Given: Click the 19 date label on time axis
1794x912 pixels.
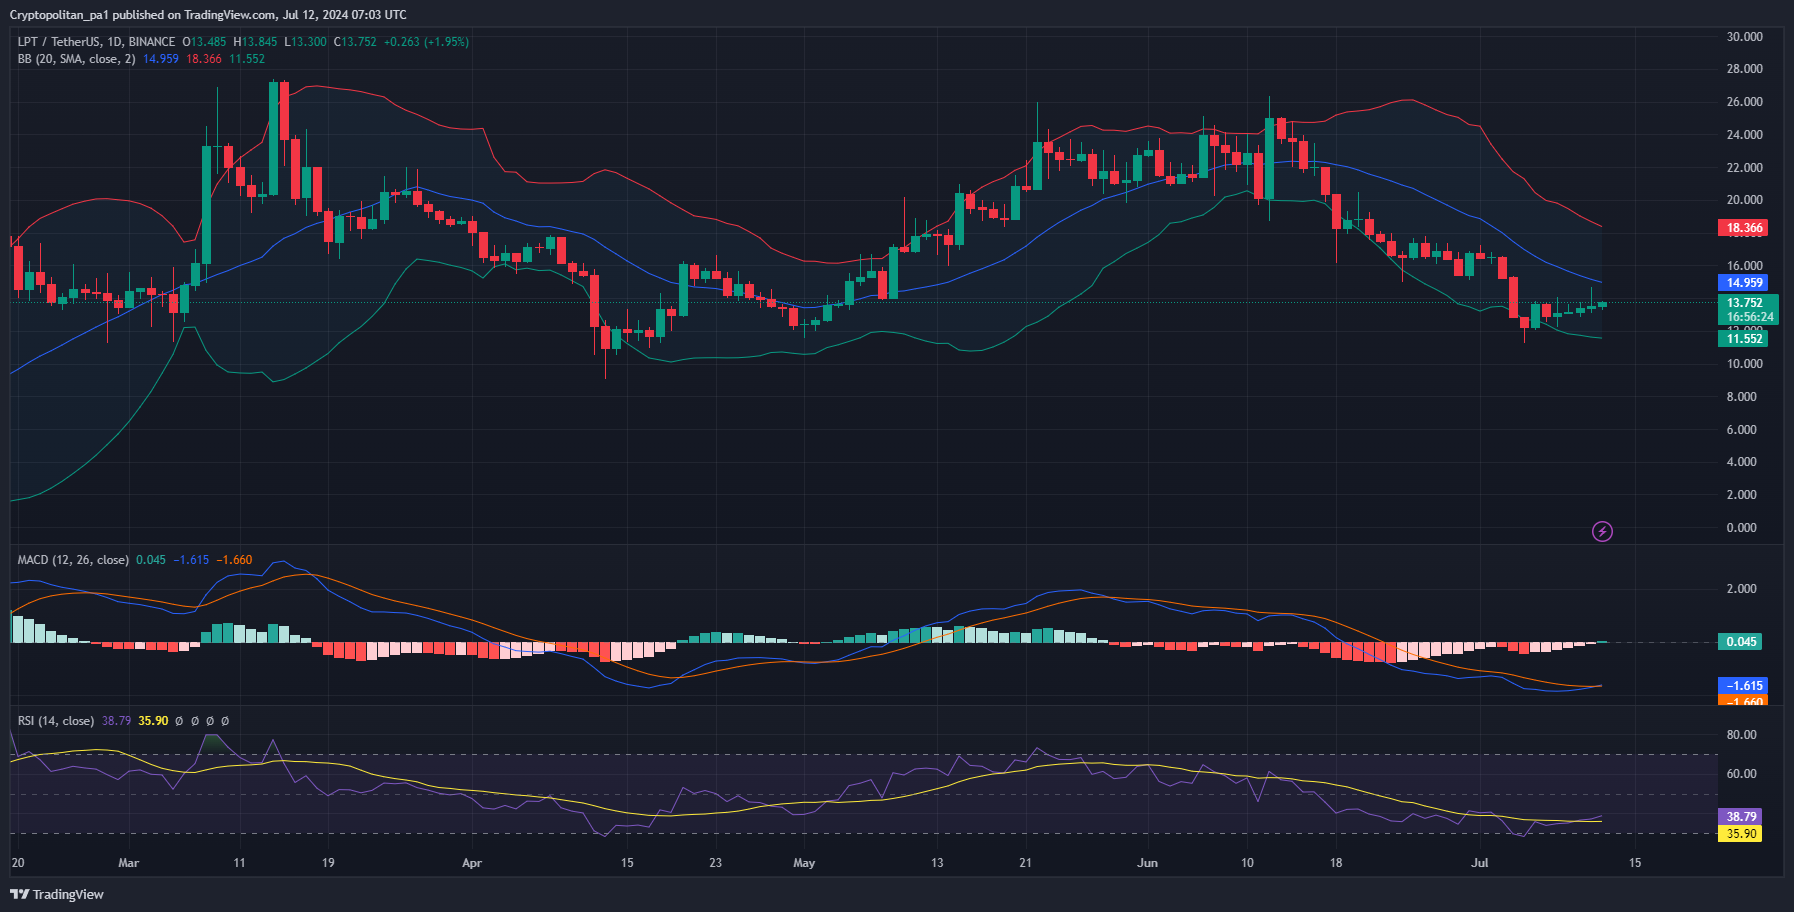Looking at the screenshot, I should [x=328, y=863].
